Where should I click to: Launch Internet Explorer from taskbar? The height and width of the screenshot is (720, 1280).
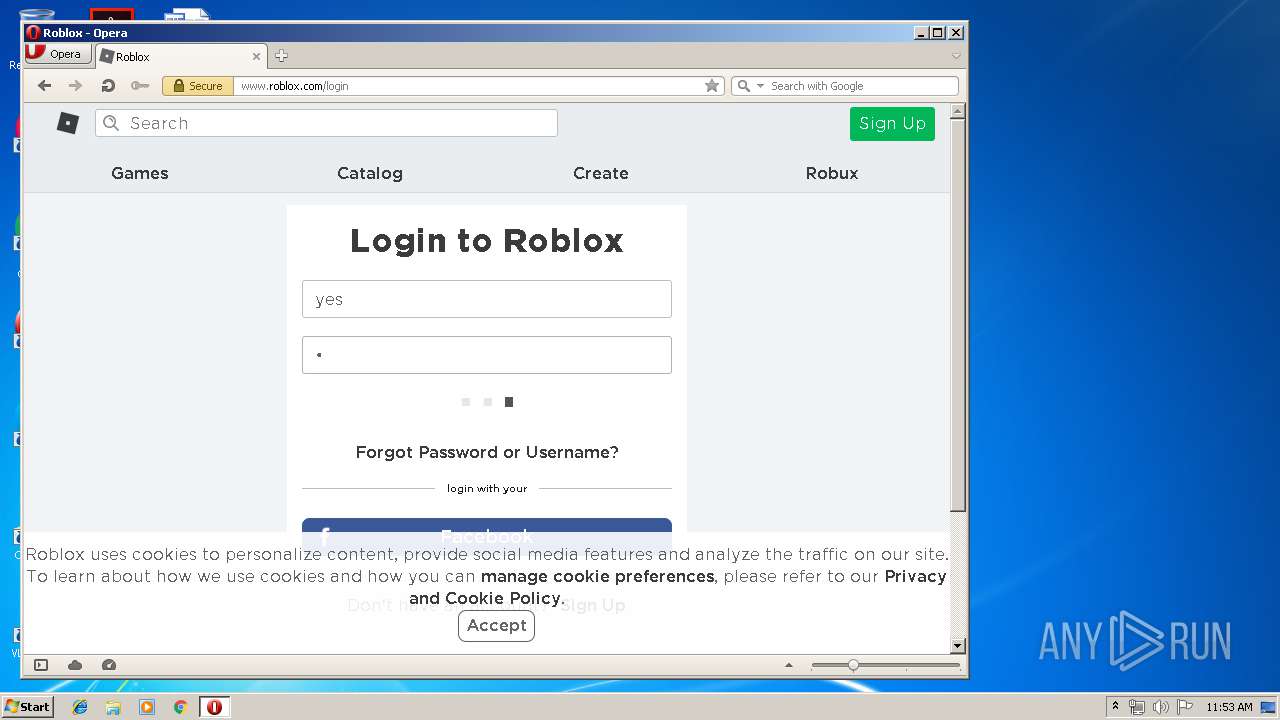(80, 707)
